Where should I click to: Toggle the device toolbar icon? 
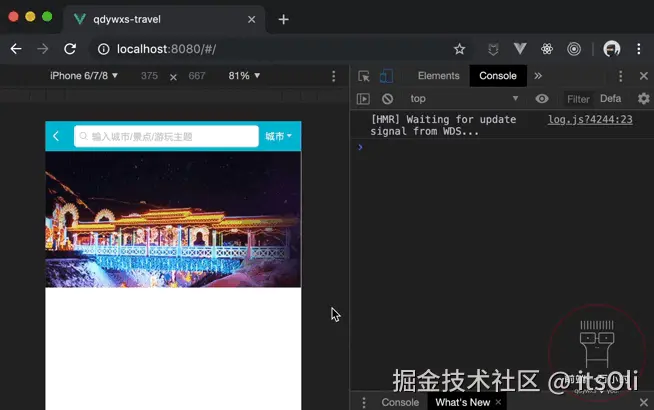click(387, 76)
